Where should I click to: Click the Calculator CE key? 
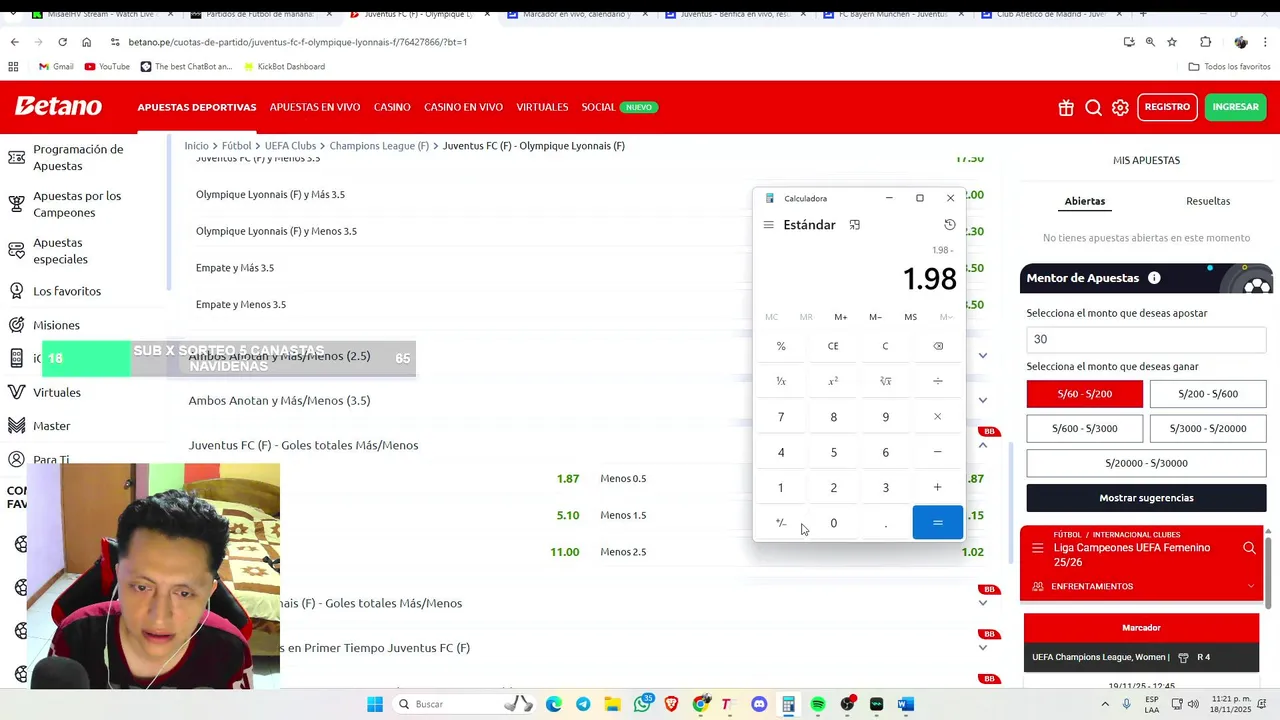[833, 346]
